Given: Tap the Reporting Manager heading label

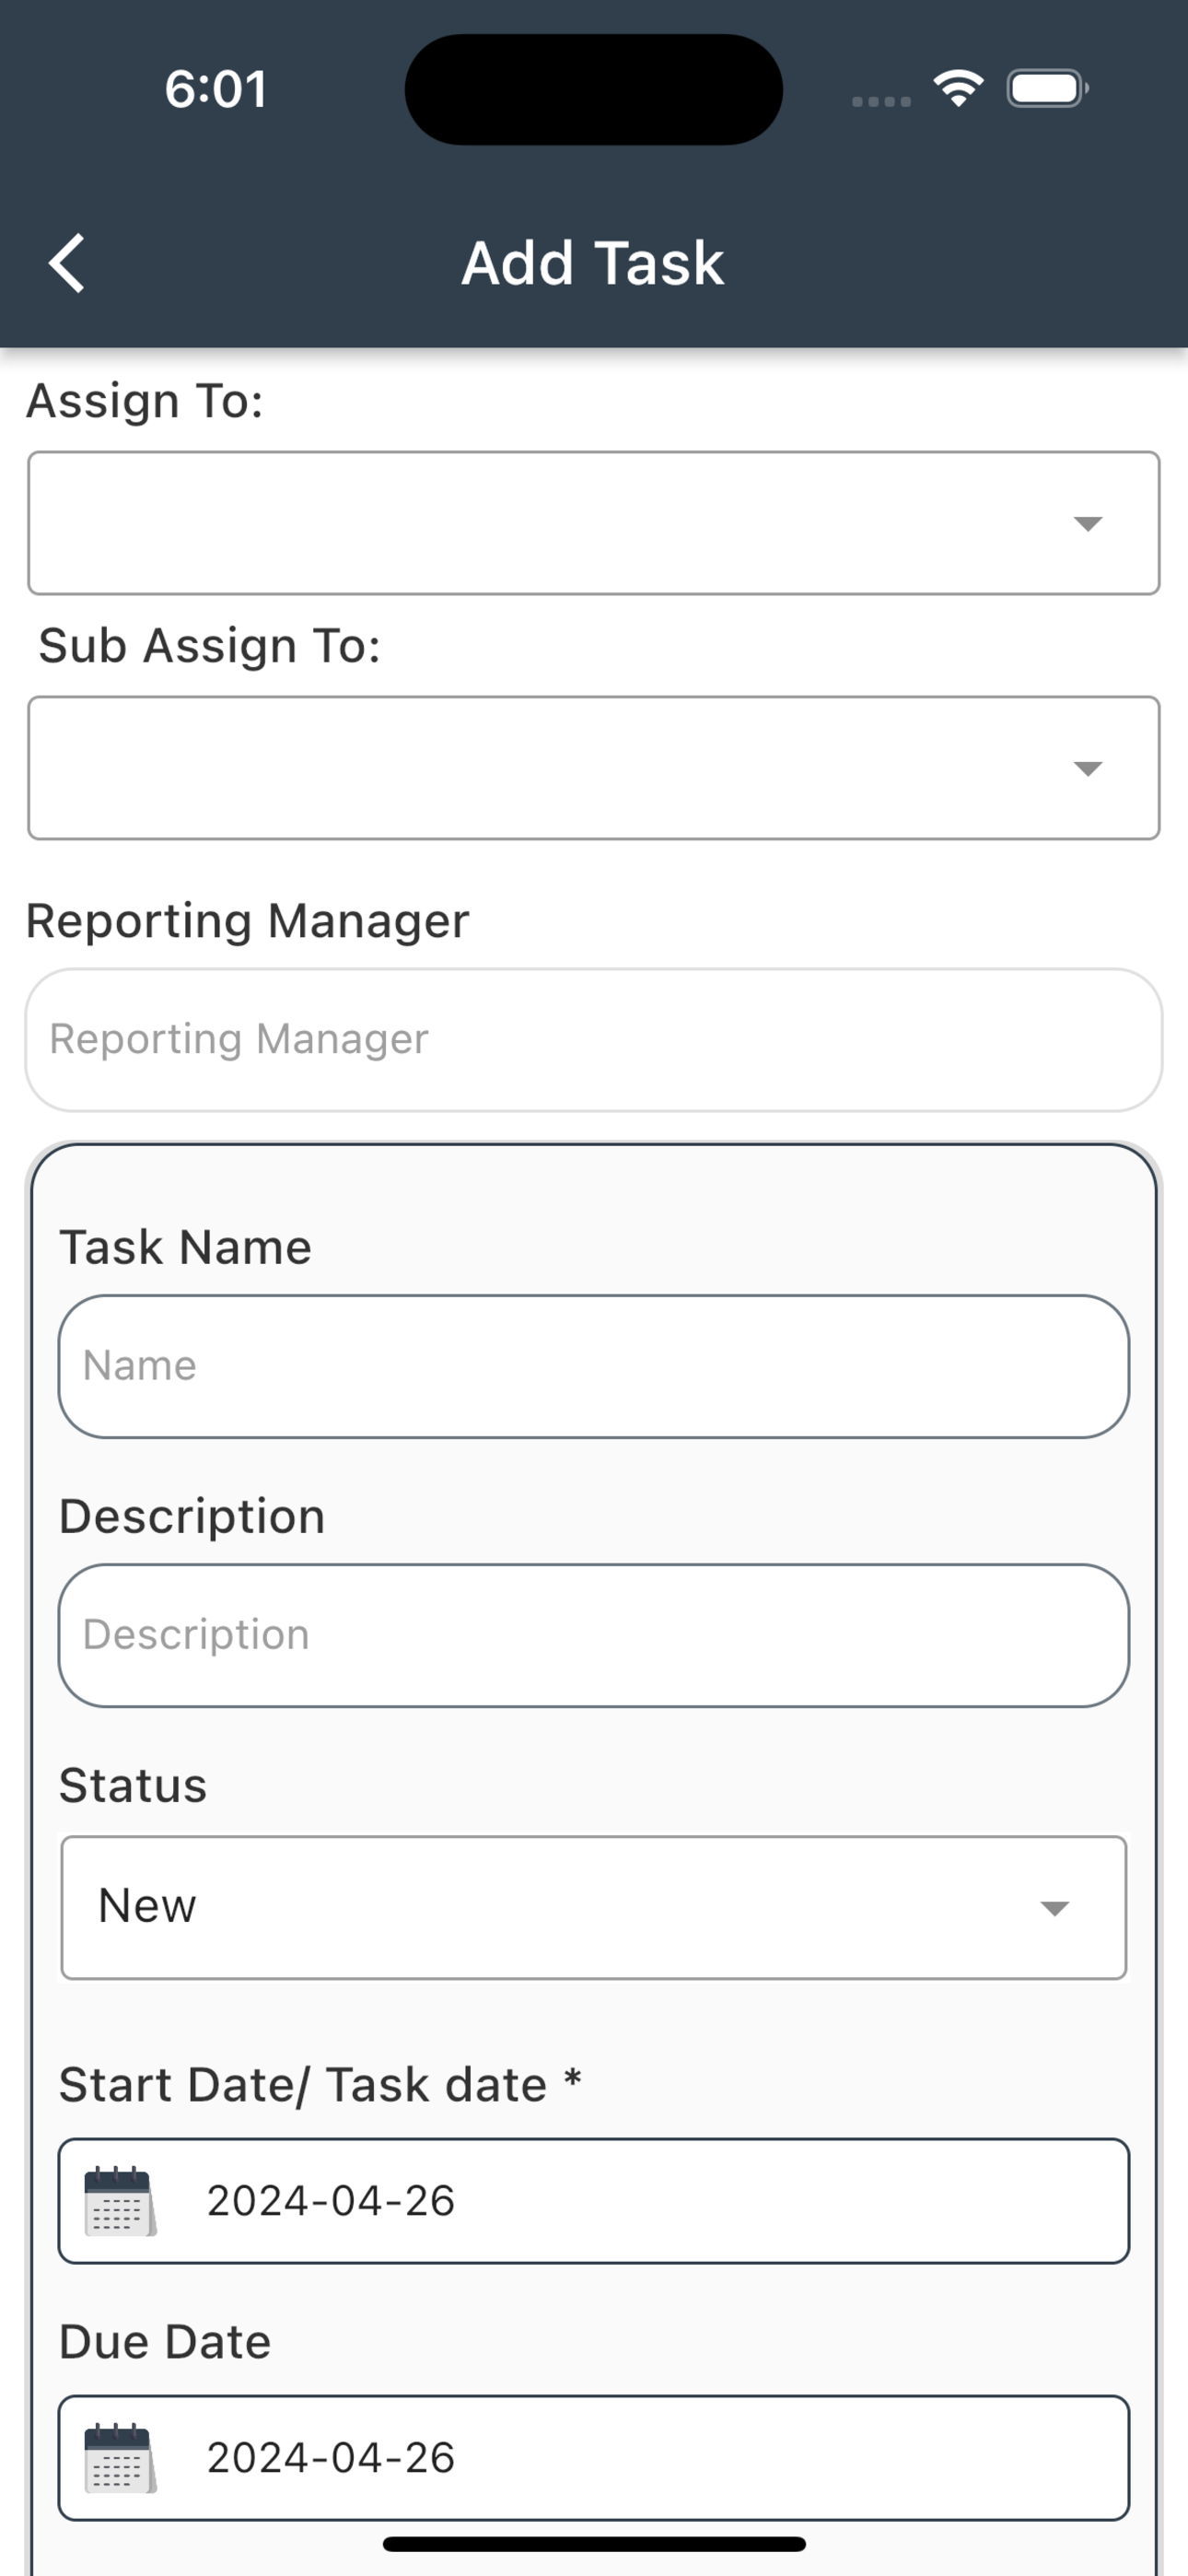Looking at the screenshot, I should tap(247, 920).
